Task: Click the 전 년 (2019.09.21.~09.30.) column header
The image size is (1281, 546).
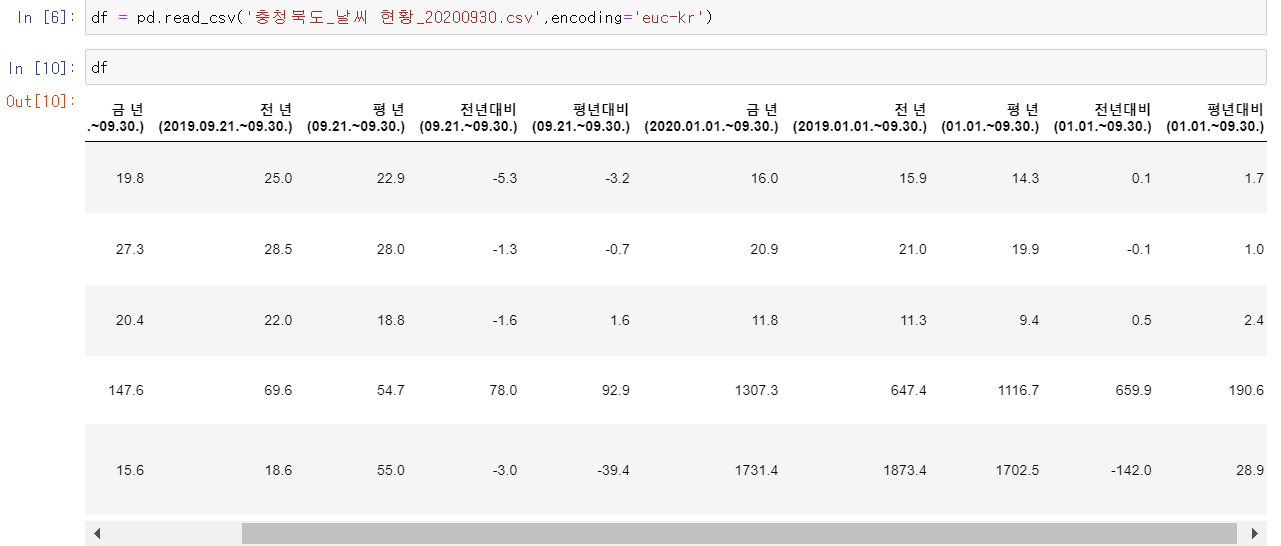Action: (x=225, y=118)
